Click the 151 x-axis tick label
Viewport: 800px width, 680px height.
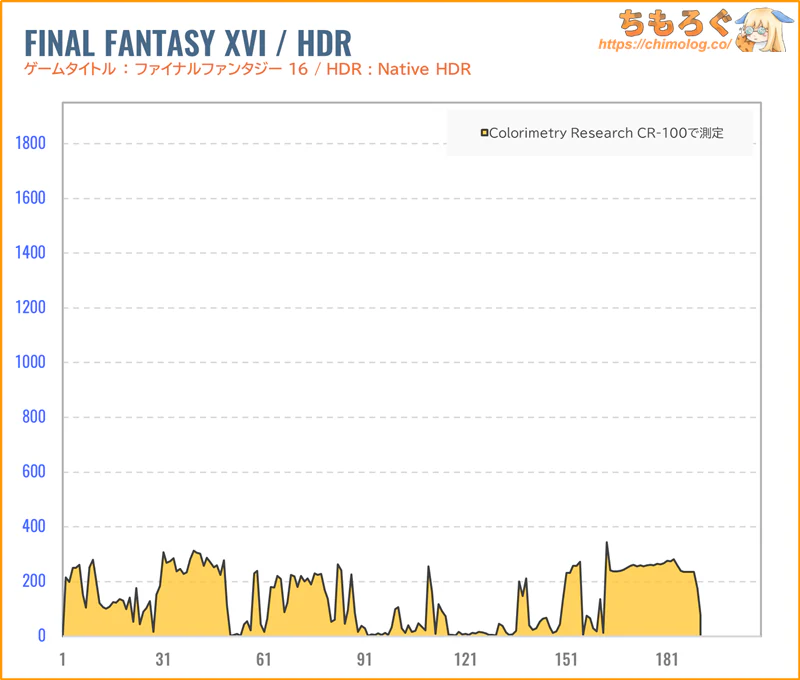point(566,659)
